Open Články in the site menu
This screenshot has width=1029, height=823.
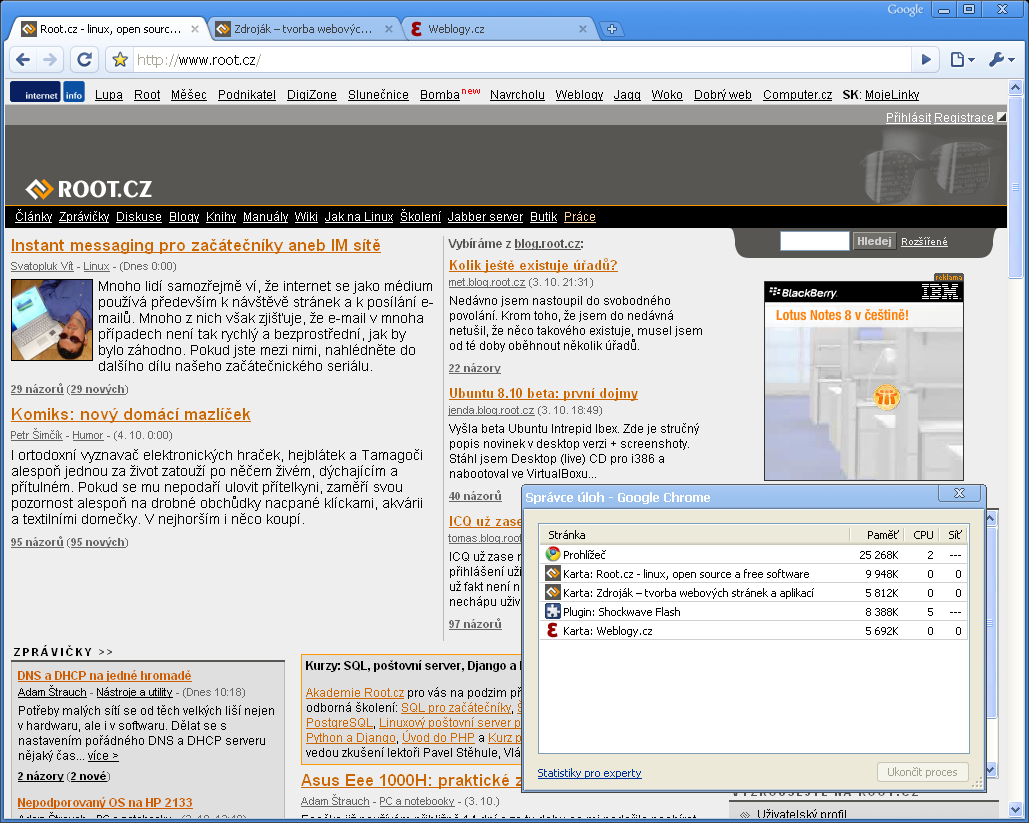click(33, 217)
